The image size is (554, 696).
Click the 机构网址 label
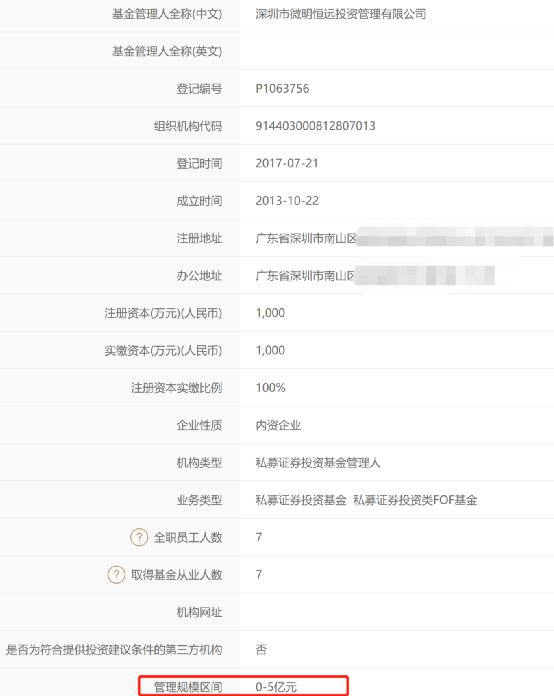199,612
